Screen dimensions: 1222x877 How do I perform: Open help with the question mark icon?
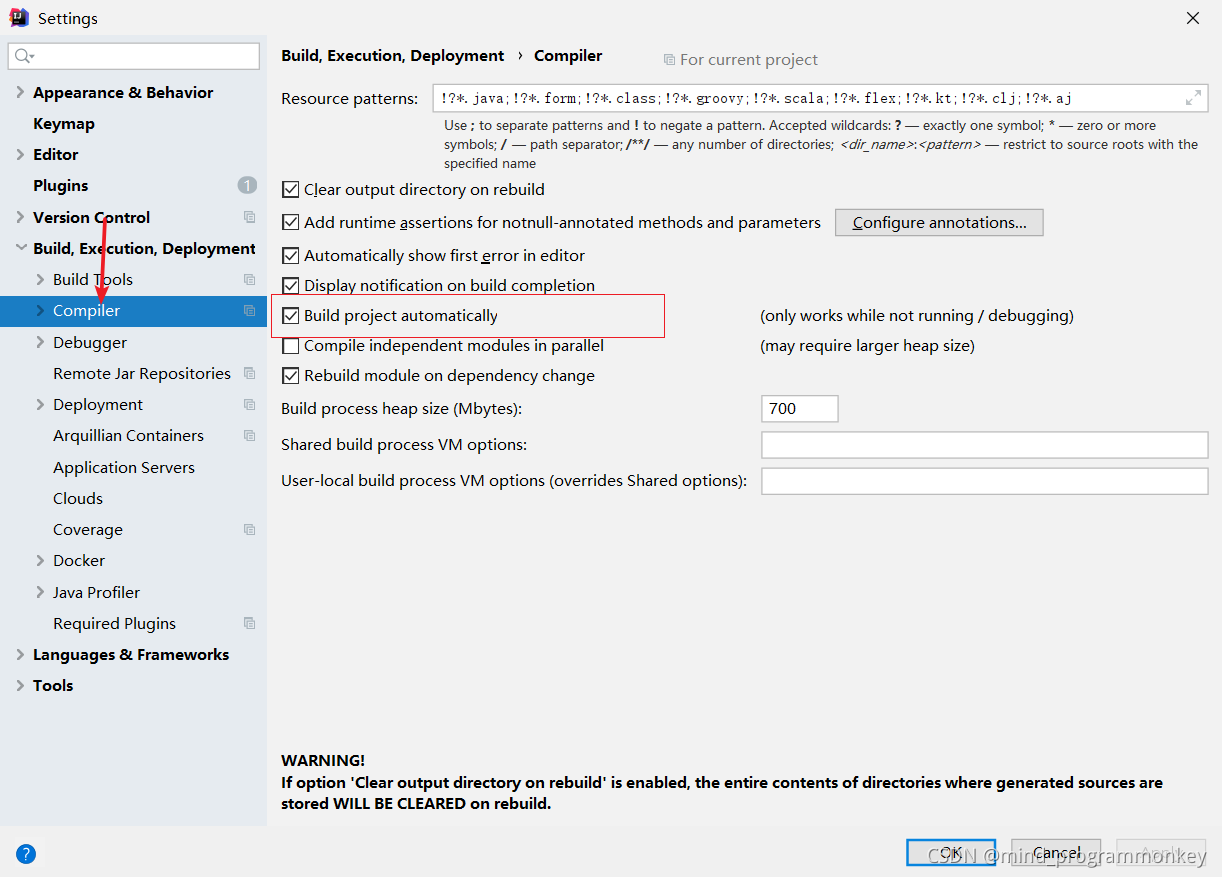point(27,854)
